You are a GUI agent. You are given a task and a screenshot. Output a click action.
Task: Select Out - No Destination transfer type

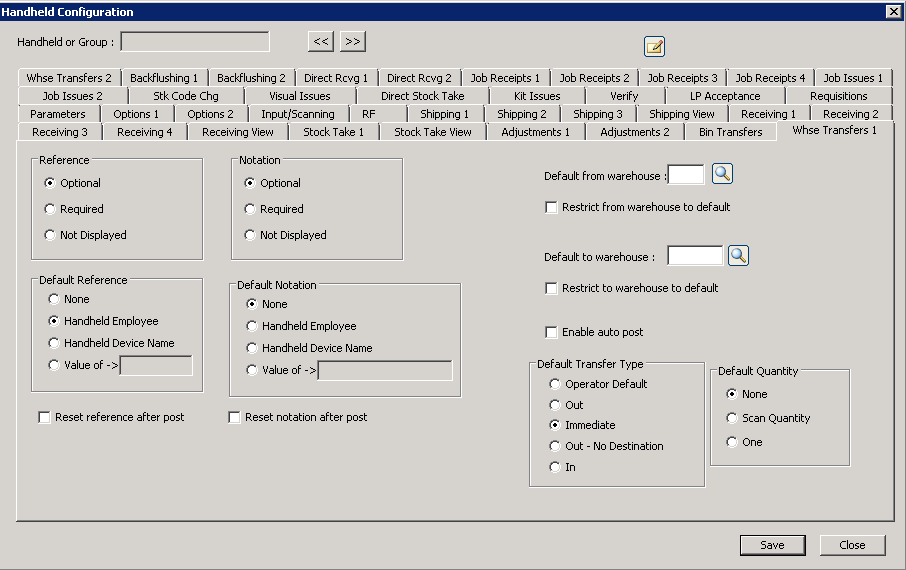(555, 446)
